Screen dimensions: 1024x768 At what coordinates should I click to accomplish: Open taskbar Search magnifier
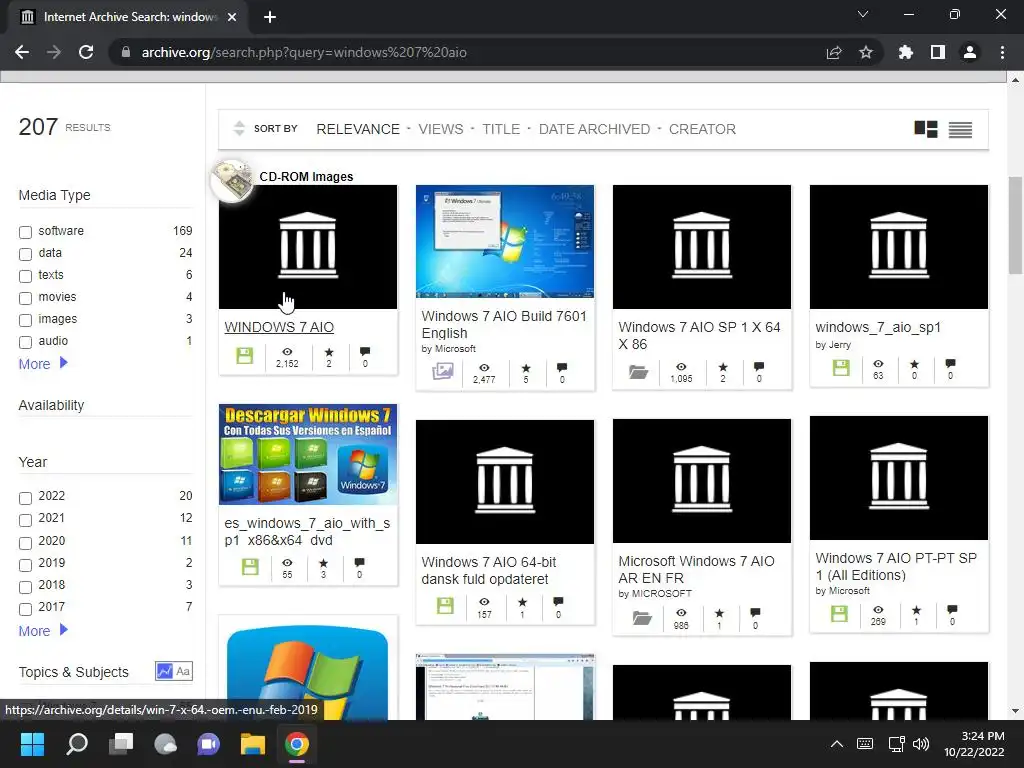coord(77,744)
